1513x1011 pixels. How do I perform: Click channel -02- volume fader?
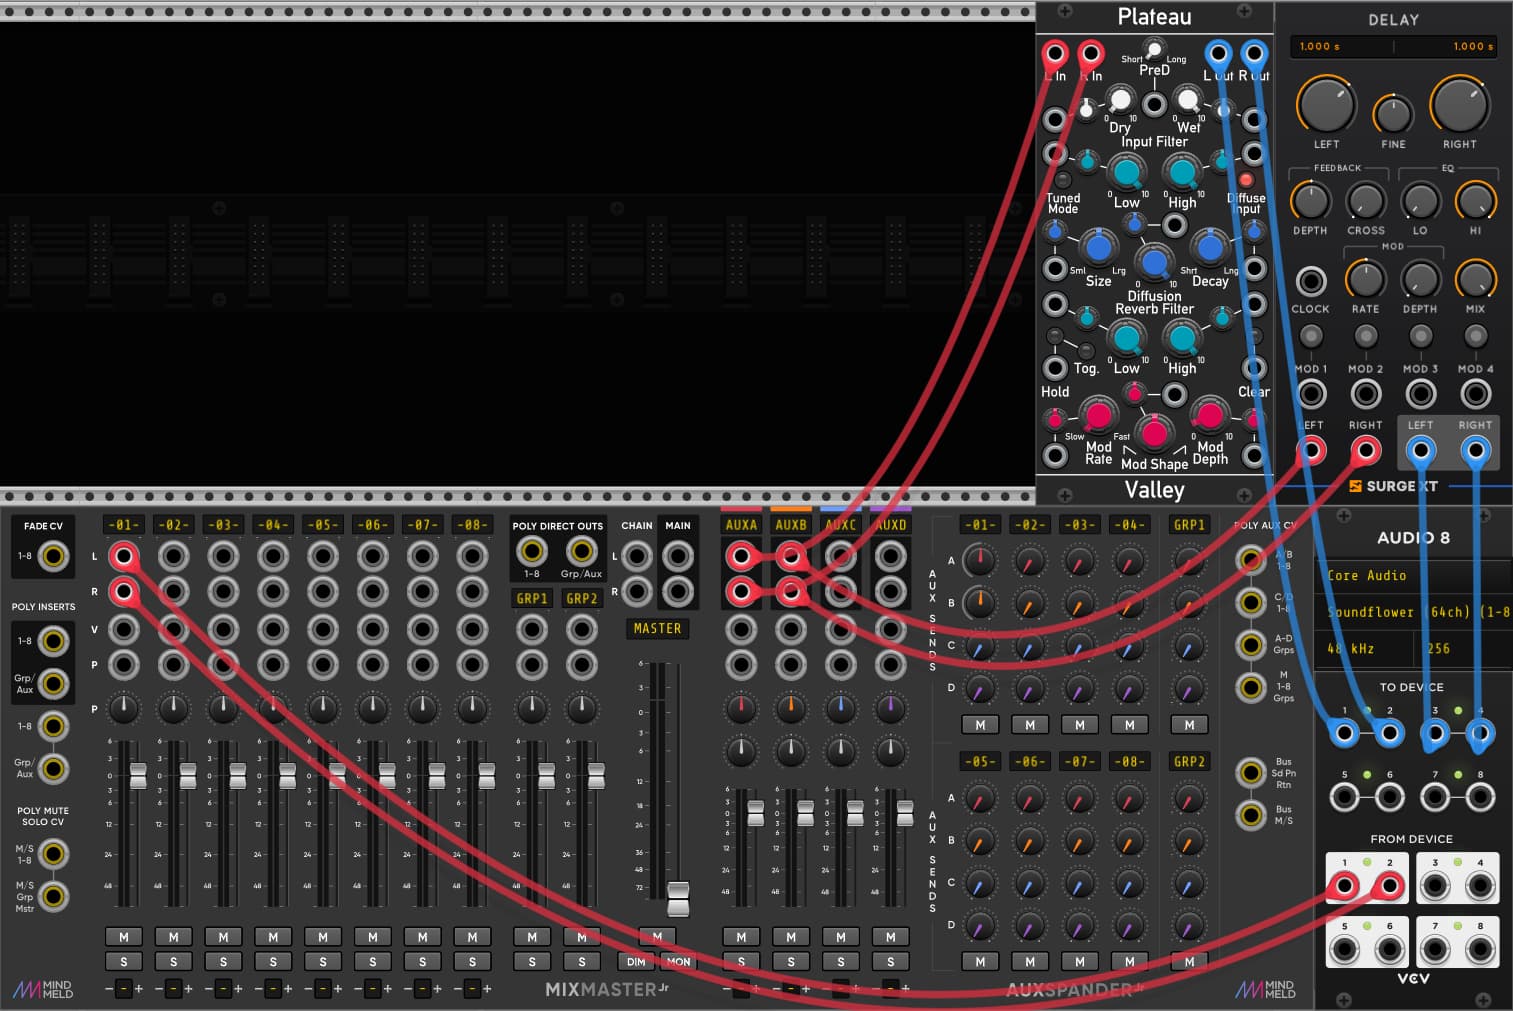click(x=188, y=775)
